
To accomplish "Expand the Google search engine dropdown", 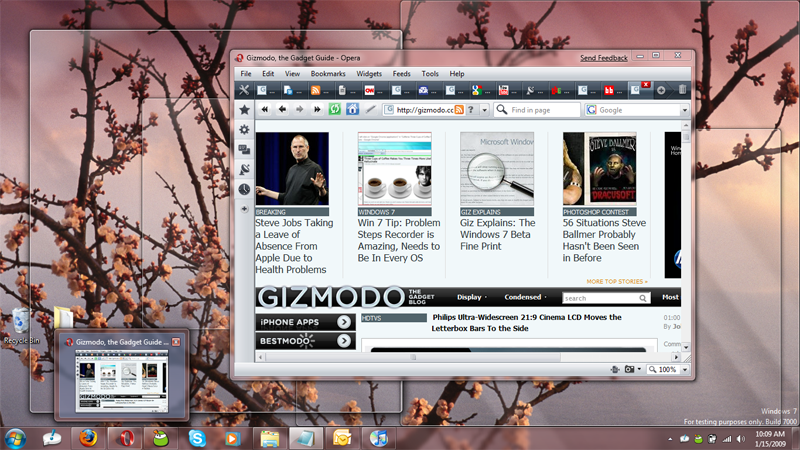I will 685,110.
